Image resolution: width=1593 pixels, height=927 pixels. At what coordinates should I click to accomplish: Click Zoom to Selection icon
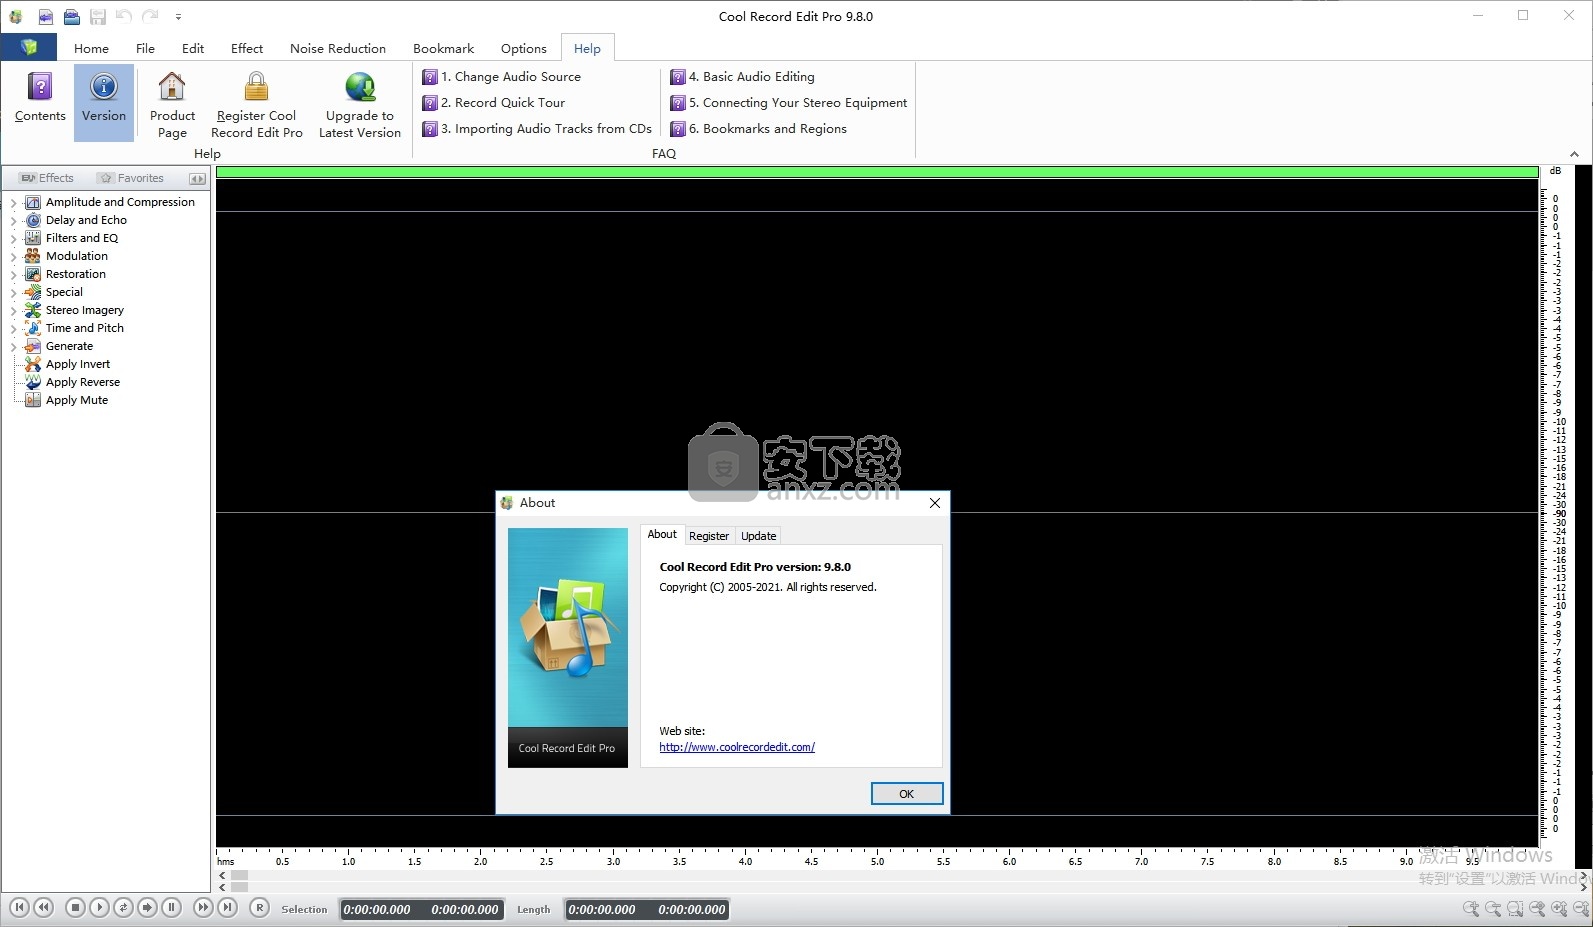coord(1515,908)
